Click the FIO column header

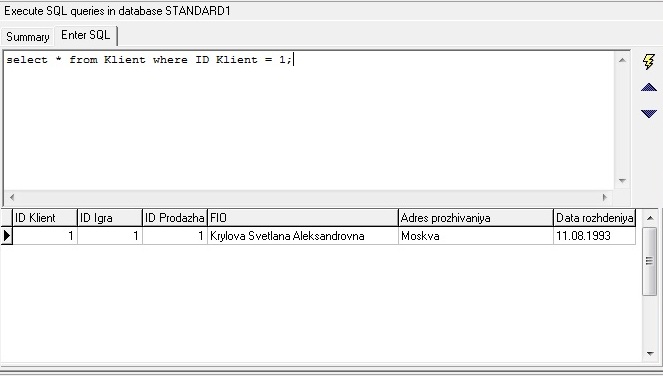click(303, 218)
